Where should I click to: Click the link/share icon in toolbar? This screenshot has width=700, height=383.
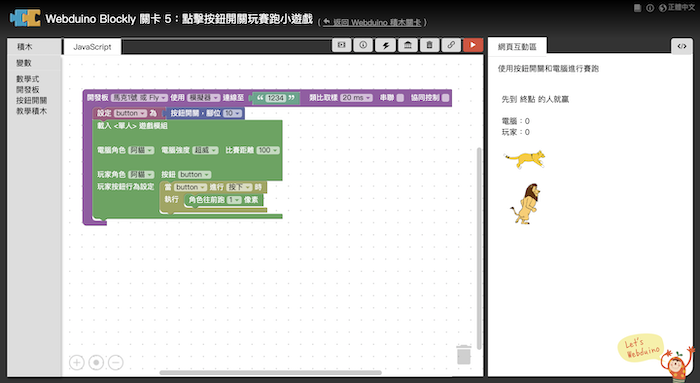pos(451,45)
